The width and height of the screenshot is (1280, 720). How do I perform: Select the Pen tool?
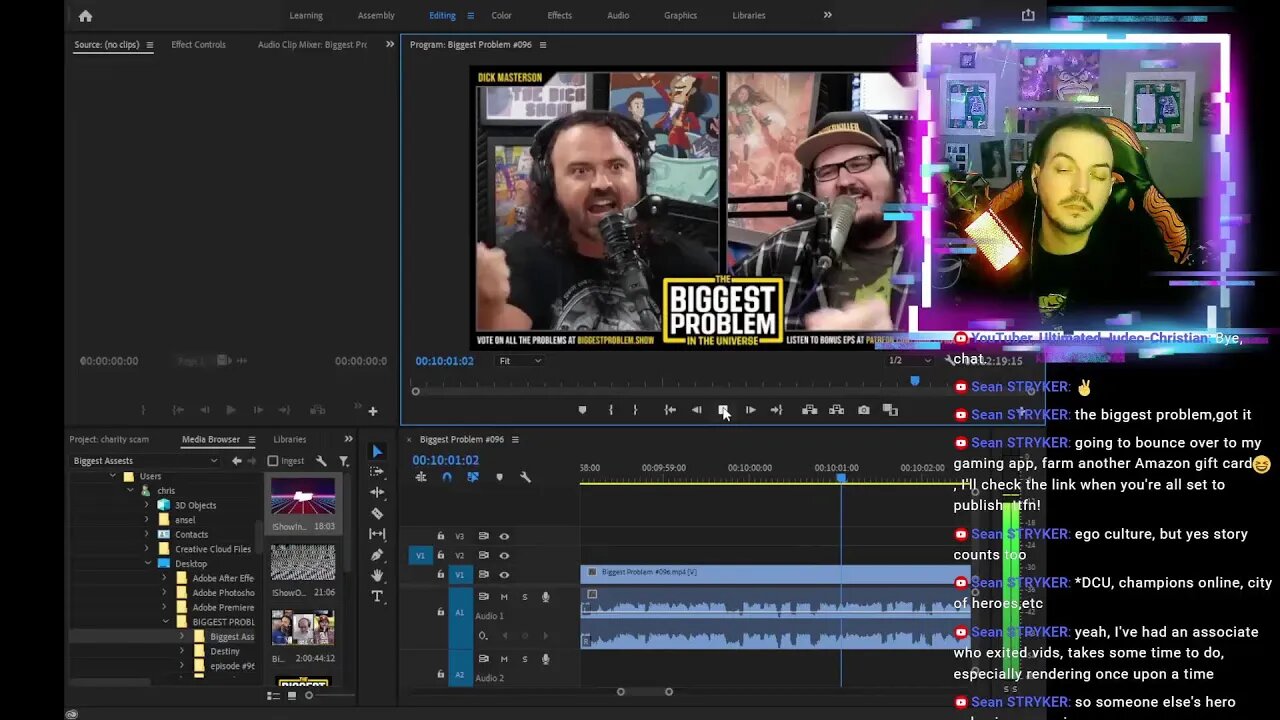[377, 555]
